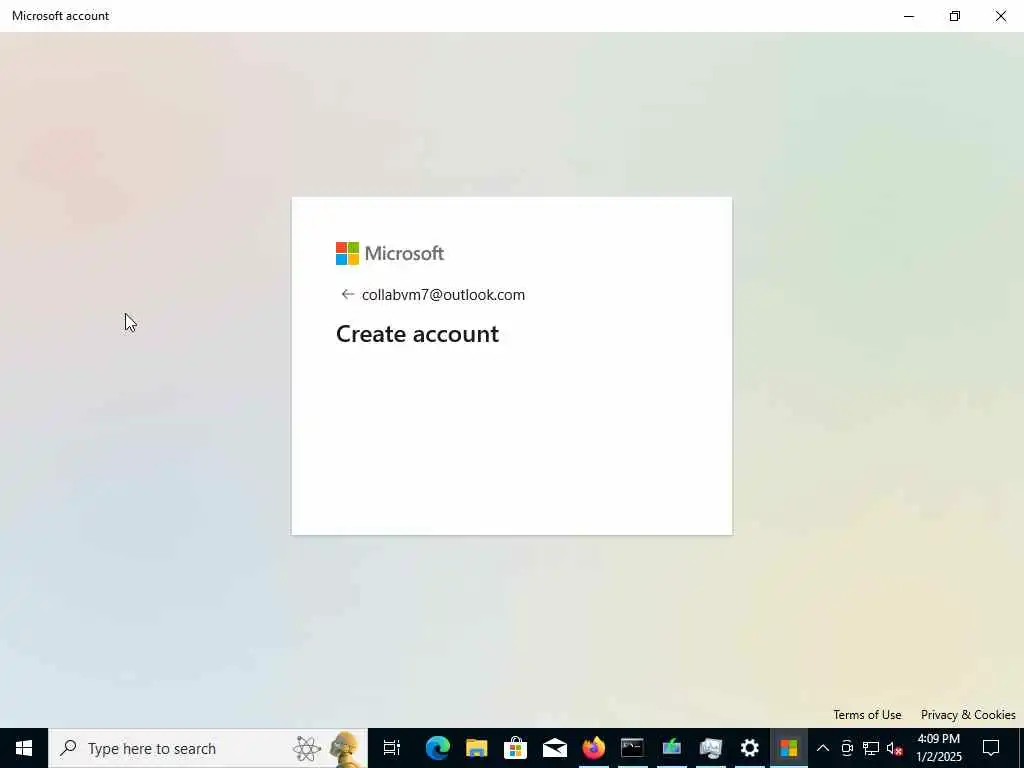Screen dimensions: 1024x768
Task: Open Microsoft Store from the taskbar
Action: tap(515, 748)
